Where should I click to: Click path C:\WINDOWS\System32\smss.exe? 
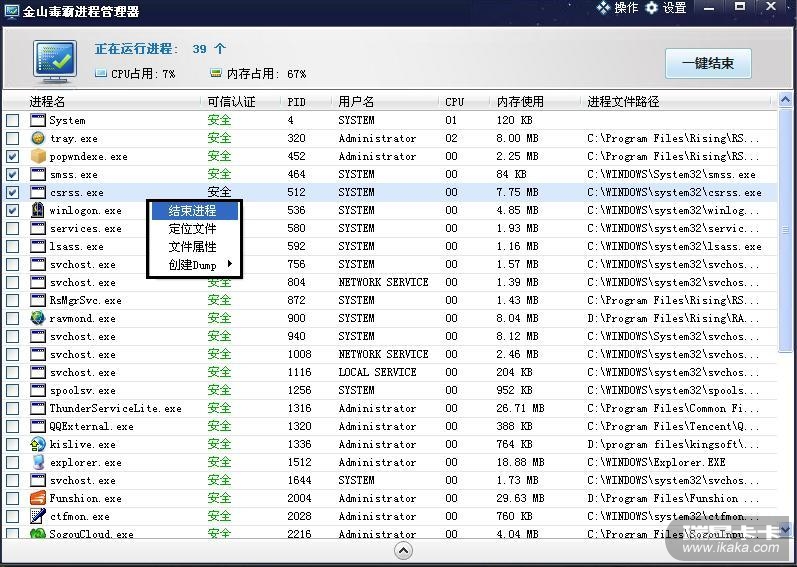coord(671,174)
